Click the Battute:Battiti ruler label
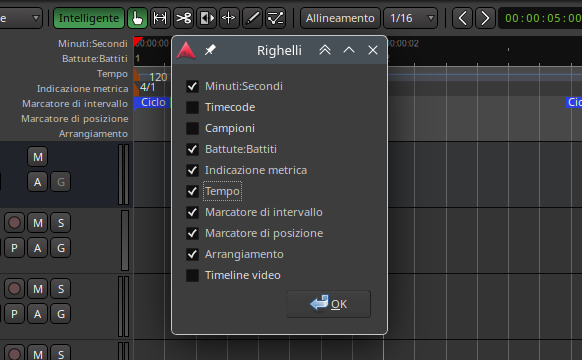 95,59
